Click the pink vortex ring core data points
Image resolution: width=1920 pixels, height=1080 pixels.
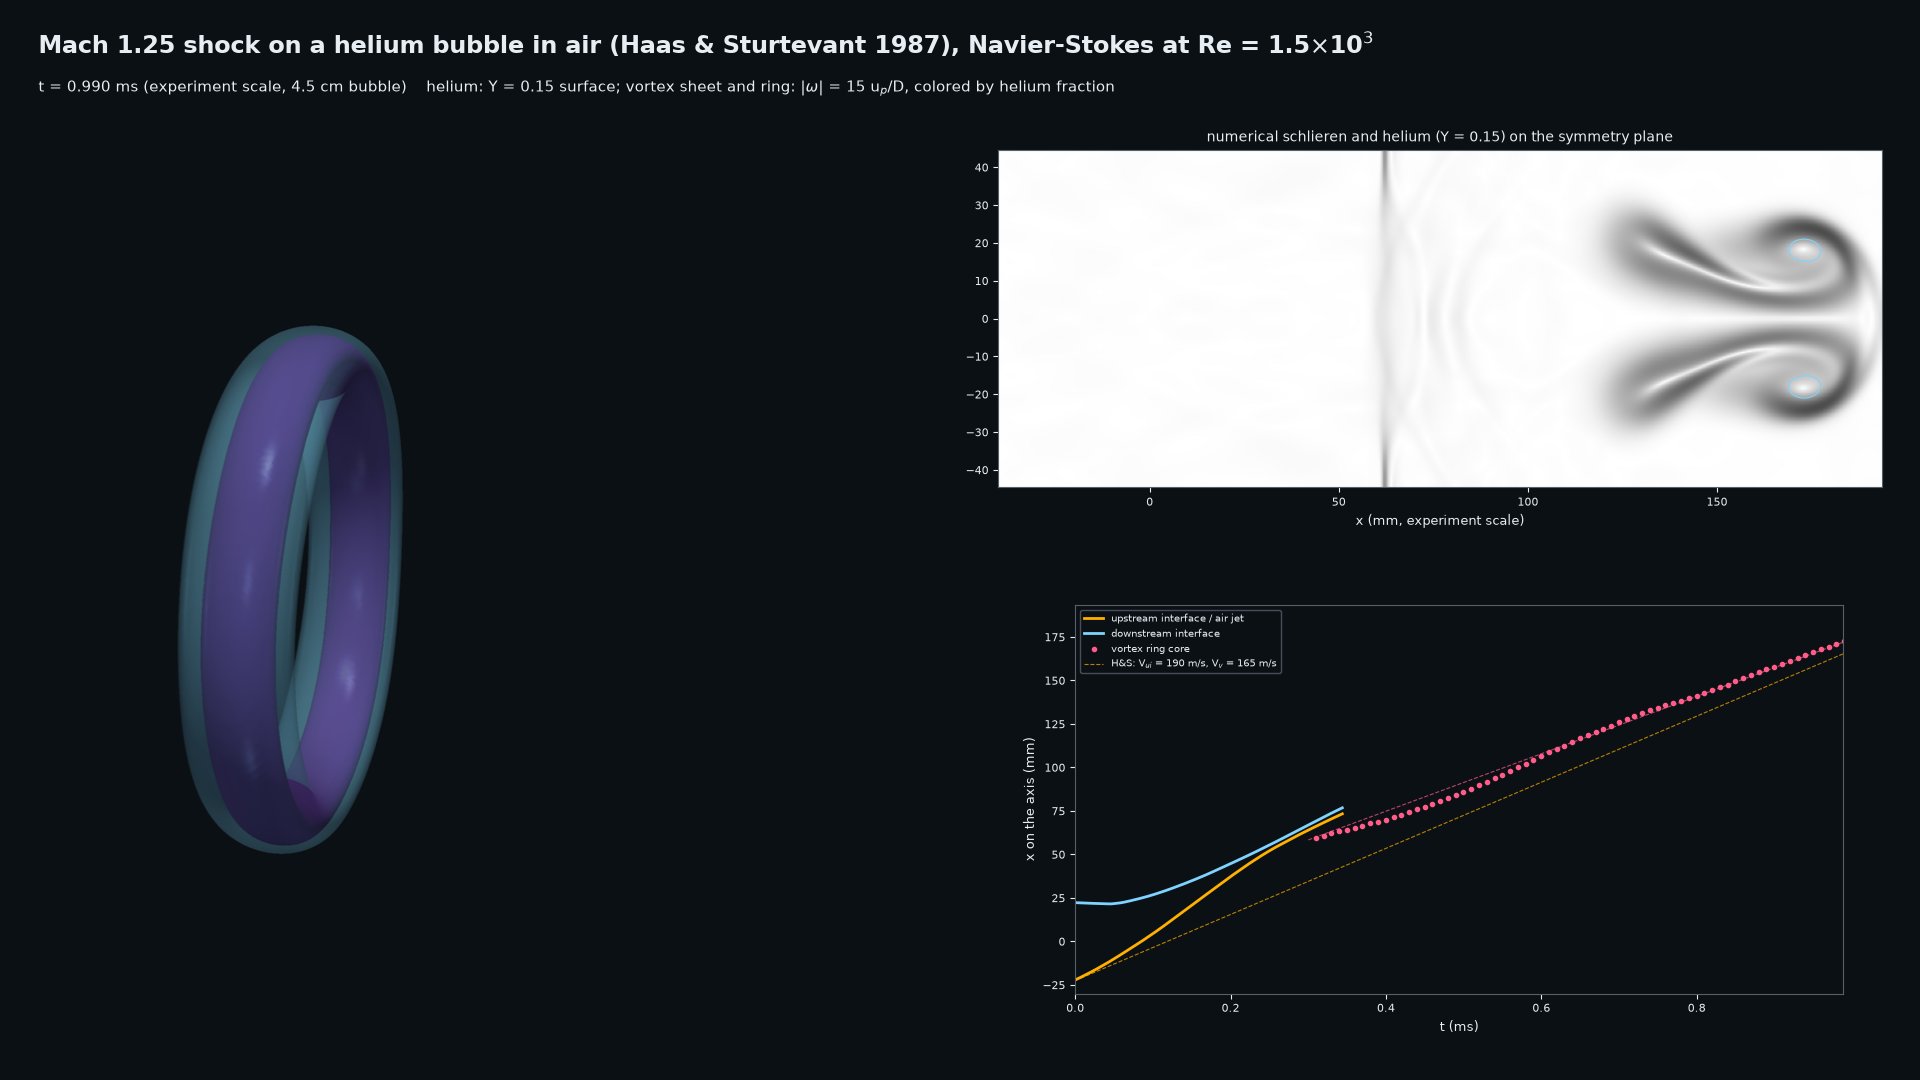click(x=1580, y=741)
